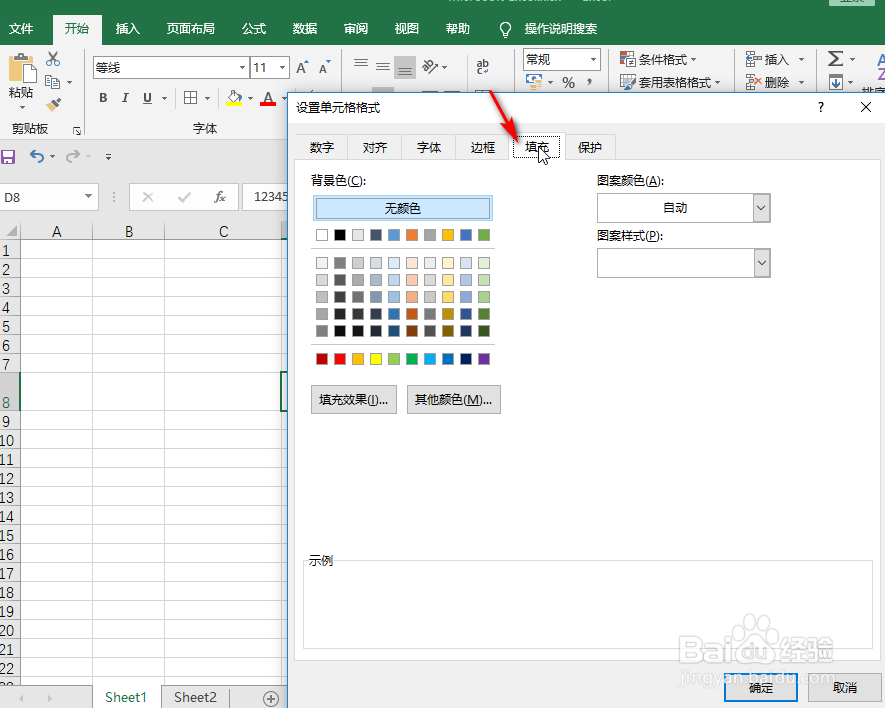Click the 取消 Cancel button
The width and height of the screenshot is (885, 708).
[x=845, y=688]
